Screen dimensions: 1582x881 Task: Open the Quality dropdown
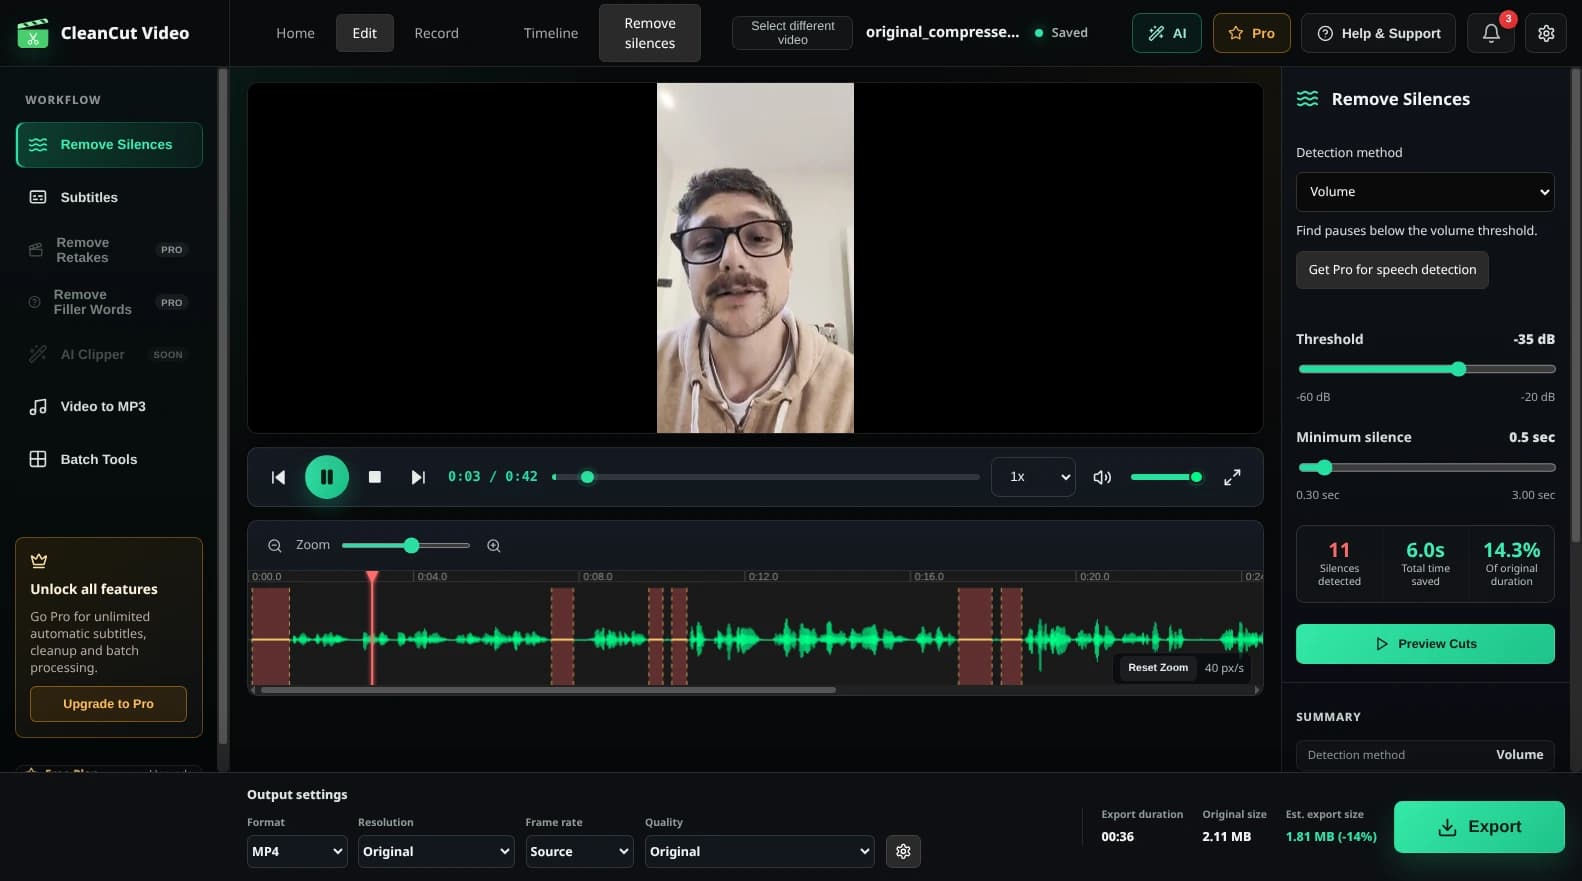coord(759,851)
